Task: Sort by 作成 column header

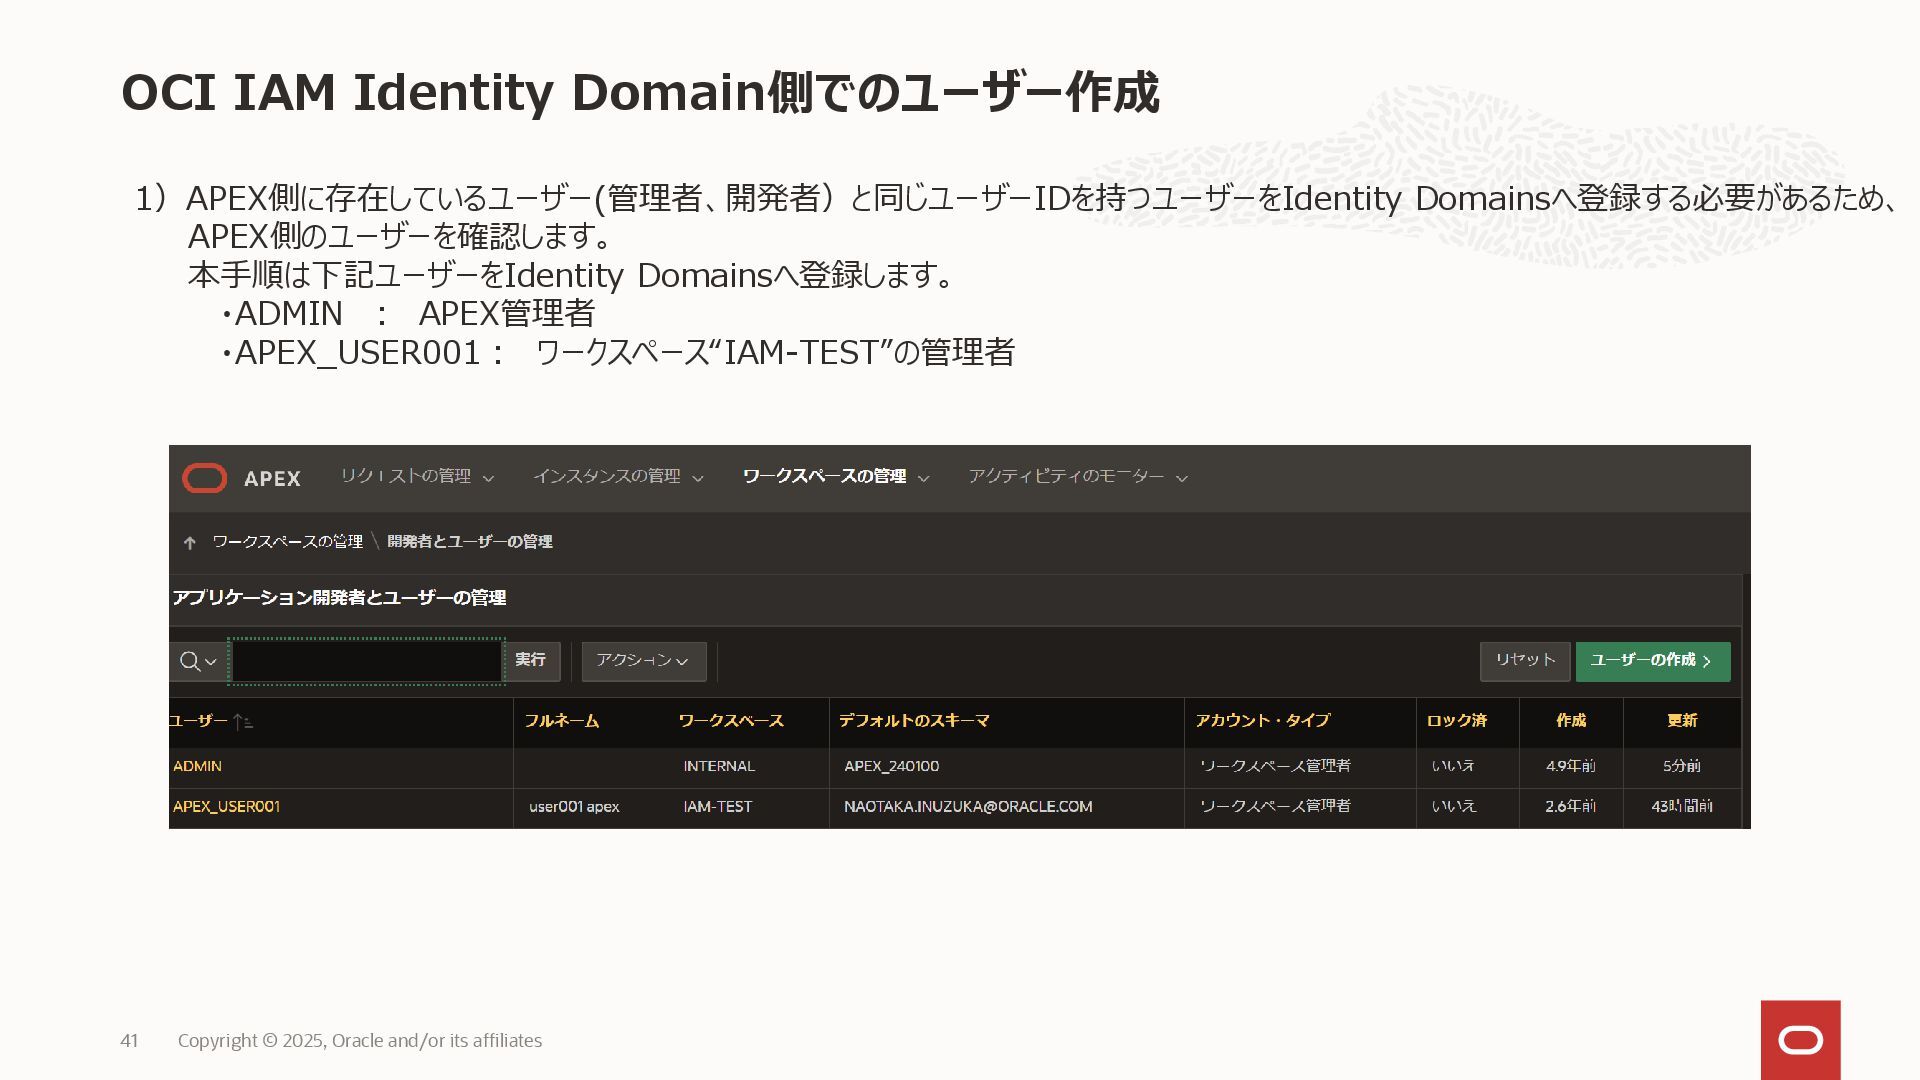Action: pos(1571,721)
